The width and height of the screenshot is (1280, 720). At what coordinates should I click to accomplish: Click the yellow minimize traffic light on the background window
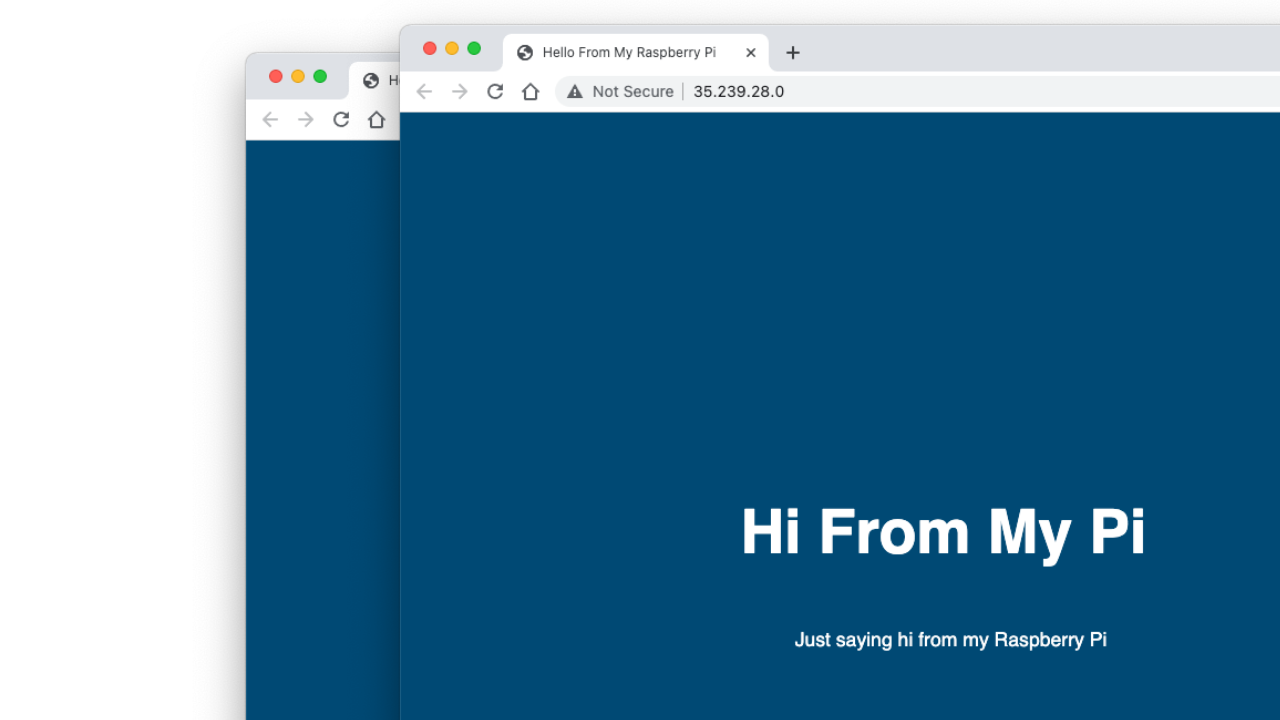tap(297, 75)
